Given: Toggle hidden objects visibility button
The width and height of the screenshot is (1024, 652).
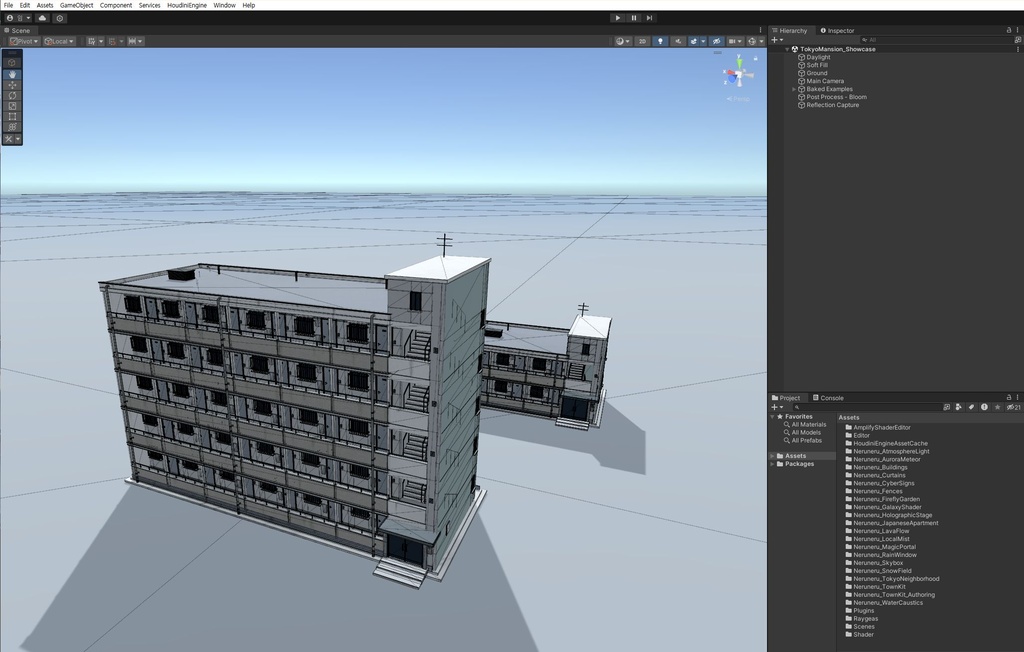Looking at the screenshot, I should coord(716,41).
